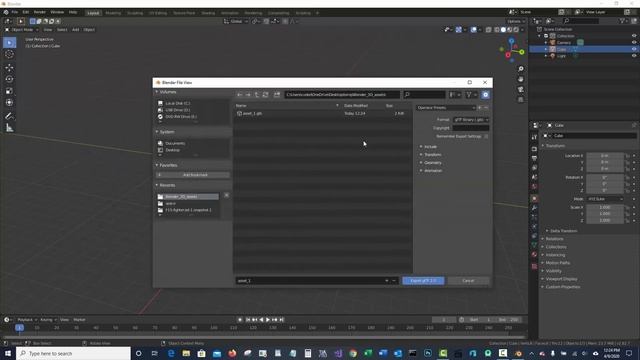Enable solid viewport shading mode

click(503, 30)
